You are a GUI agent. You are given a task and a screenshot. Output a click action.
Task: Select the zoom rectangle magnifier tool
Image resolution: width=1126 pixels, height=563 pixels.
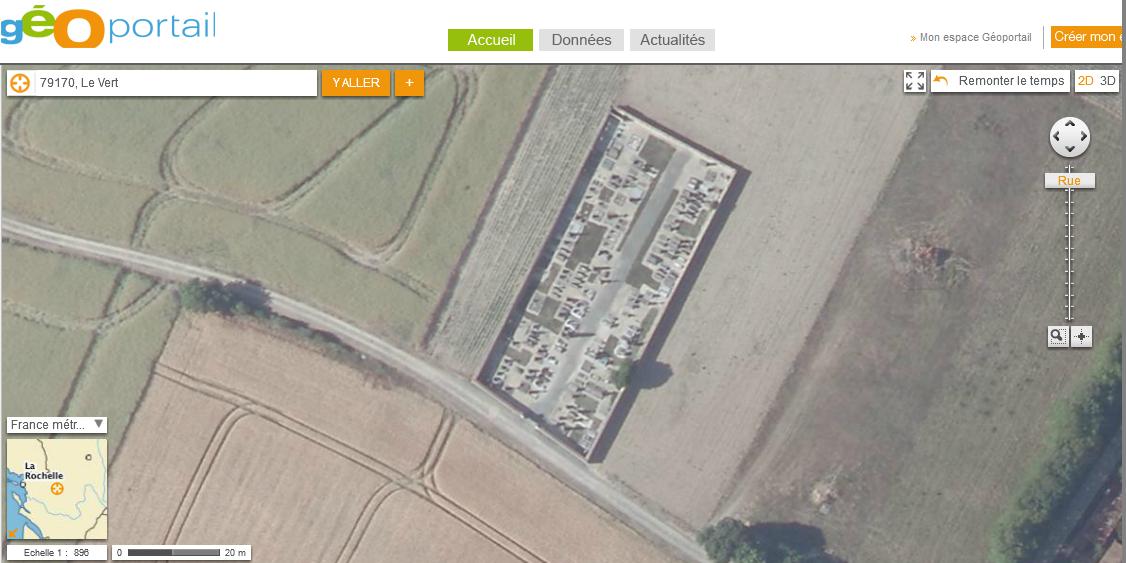(x=1058, y=336)
